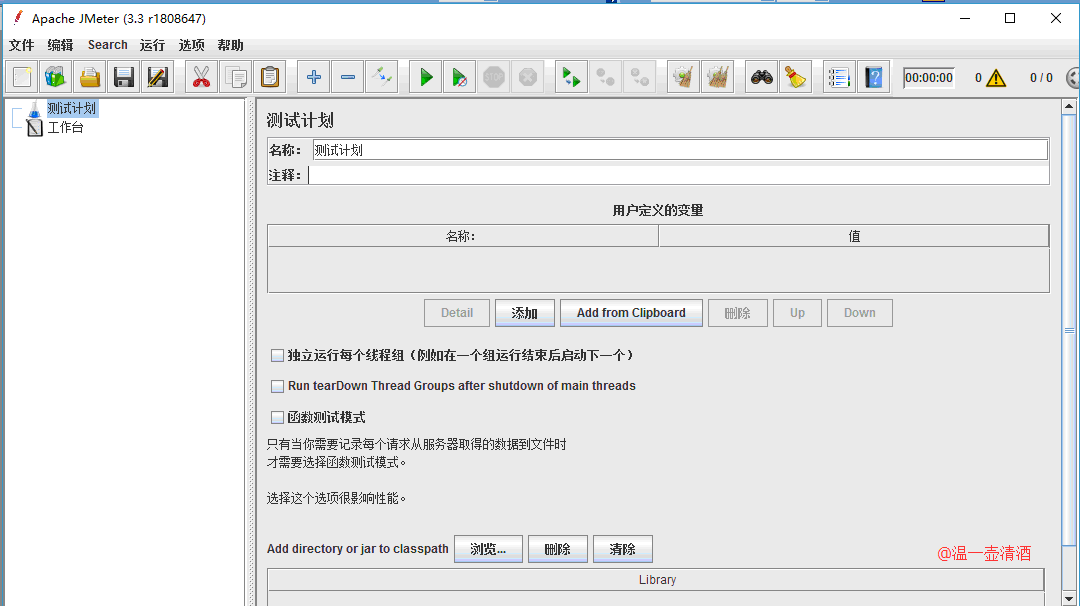
Task: Save the test plan with floppy icon
Action: [x=124, y=77]
